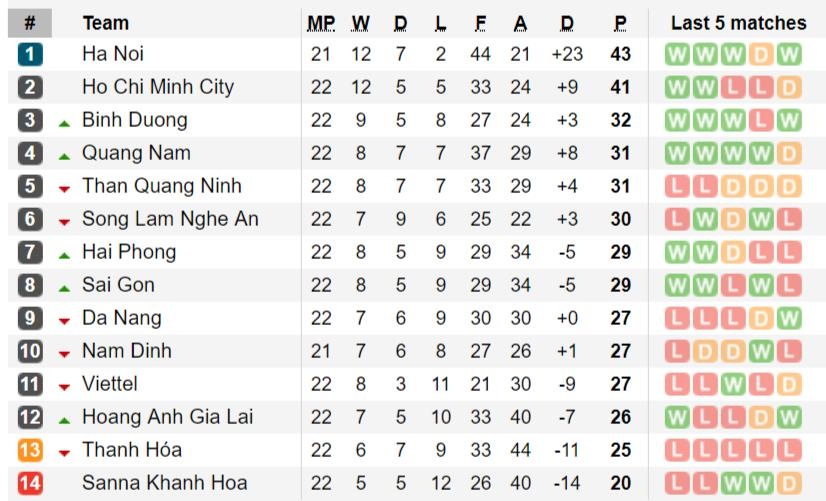Click the Last 5 matches header

coord(738,23)
